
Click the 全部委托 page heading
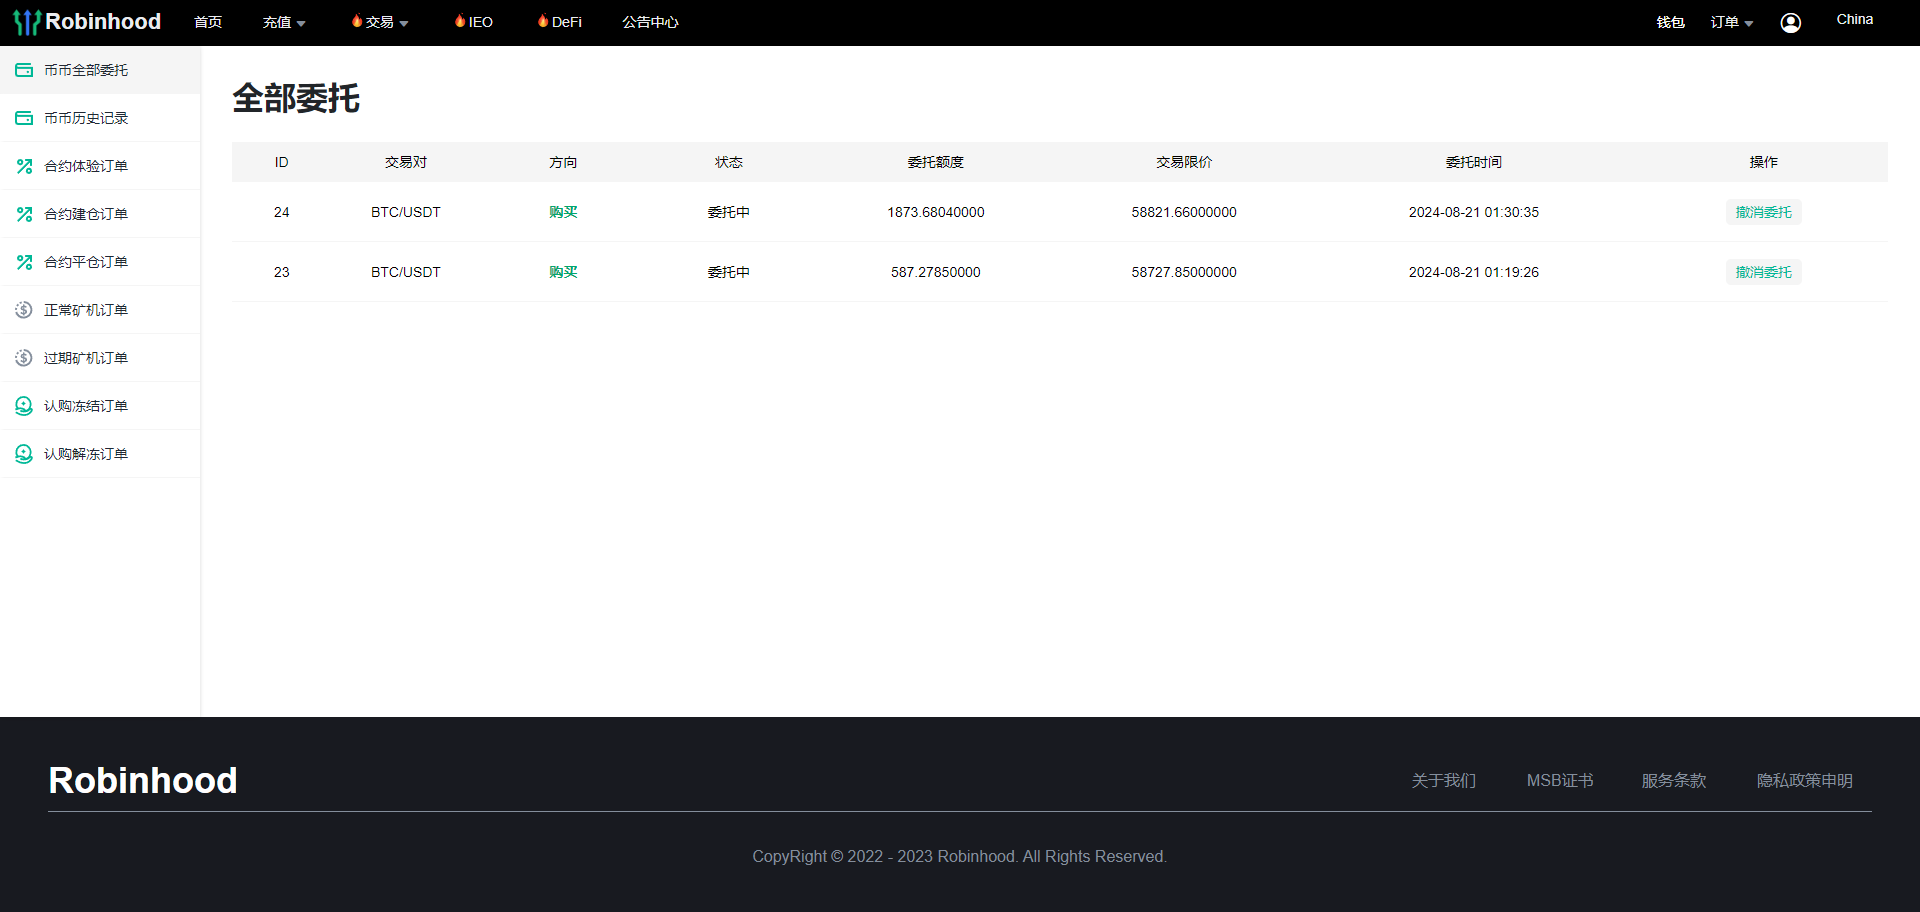(x=296, y=98)
